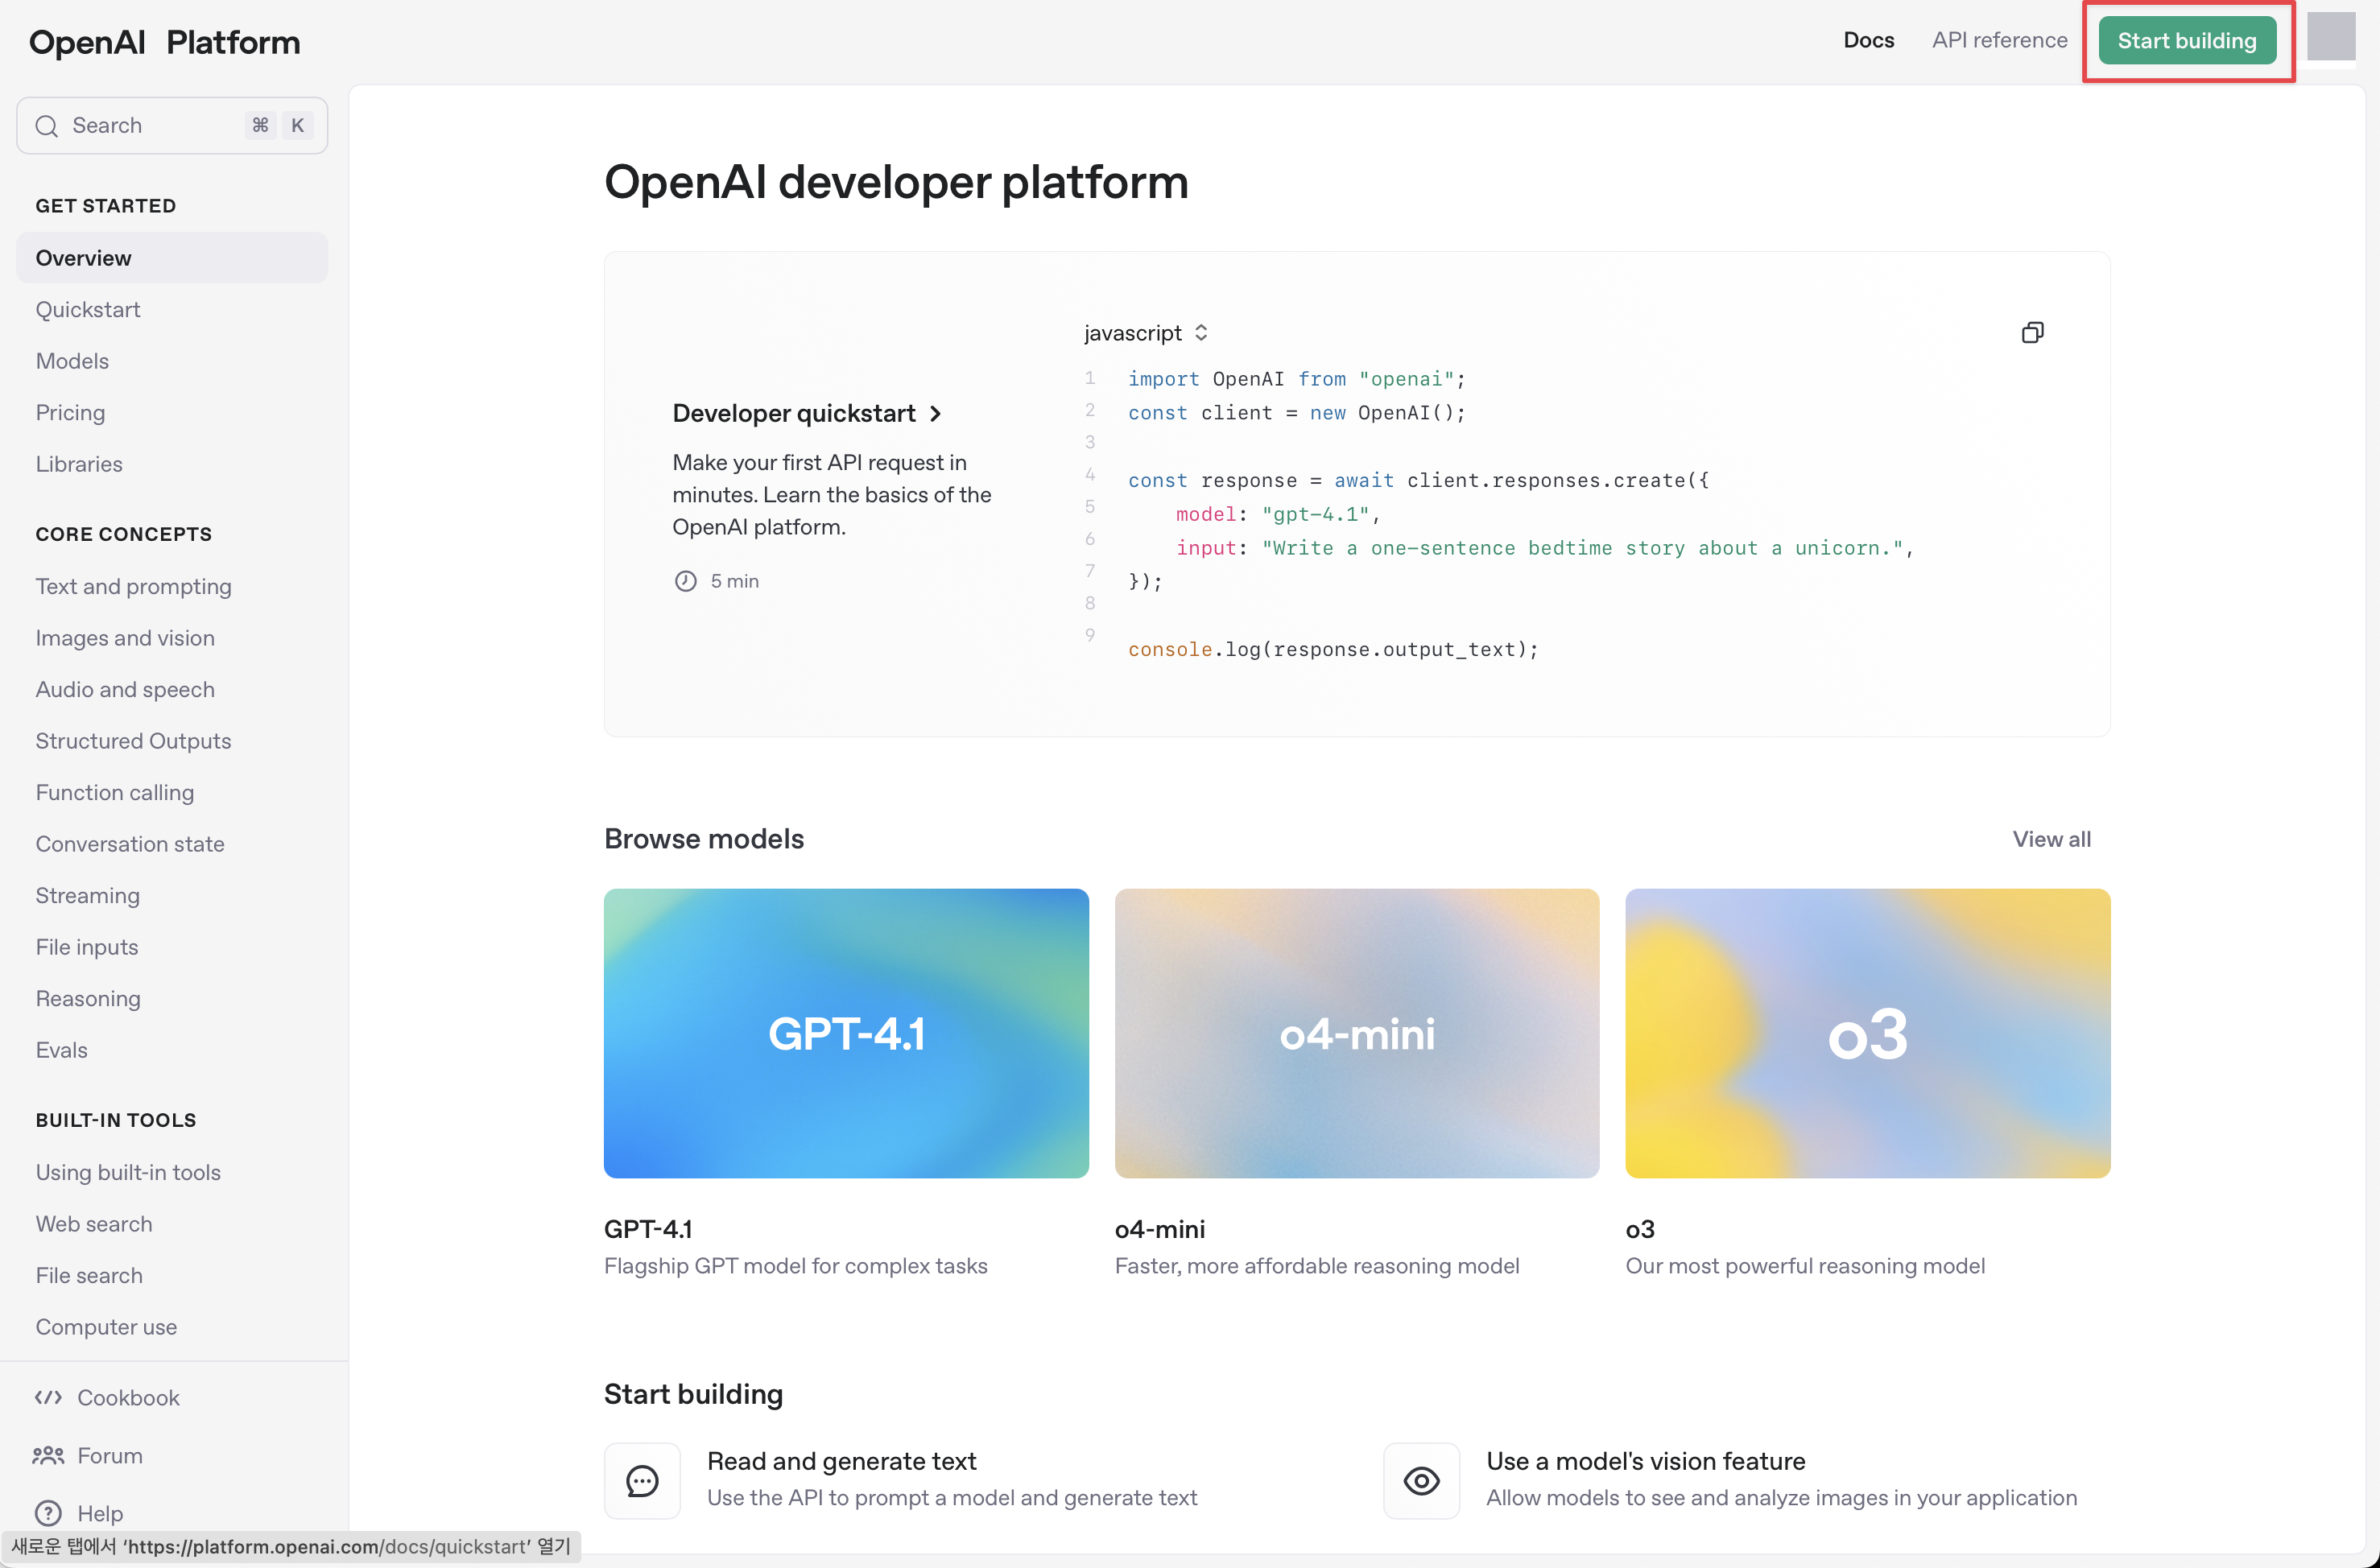Click 'Faster, more affordable reasoning model' text
Viewport: 2380px width, 1568px height.
pyautogui.click(x=1317, y=1266)
